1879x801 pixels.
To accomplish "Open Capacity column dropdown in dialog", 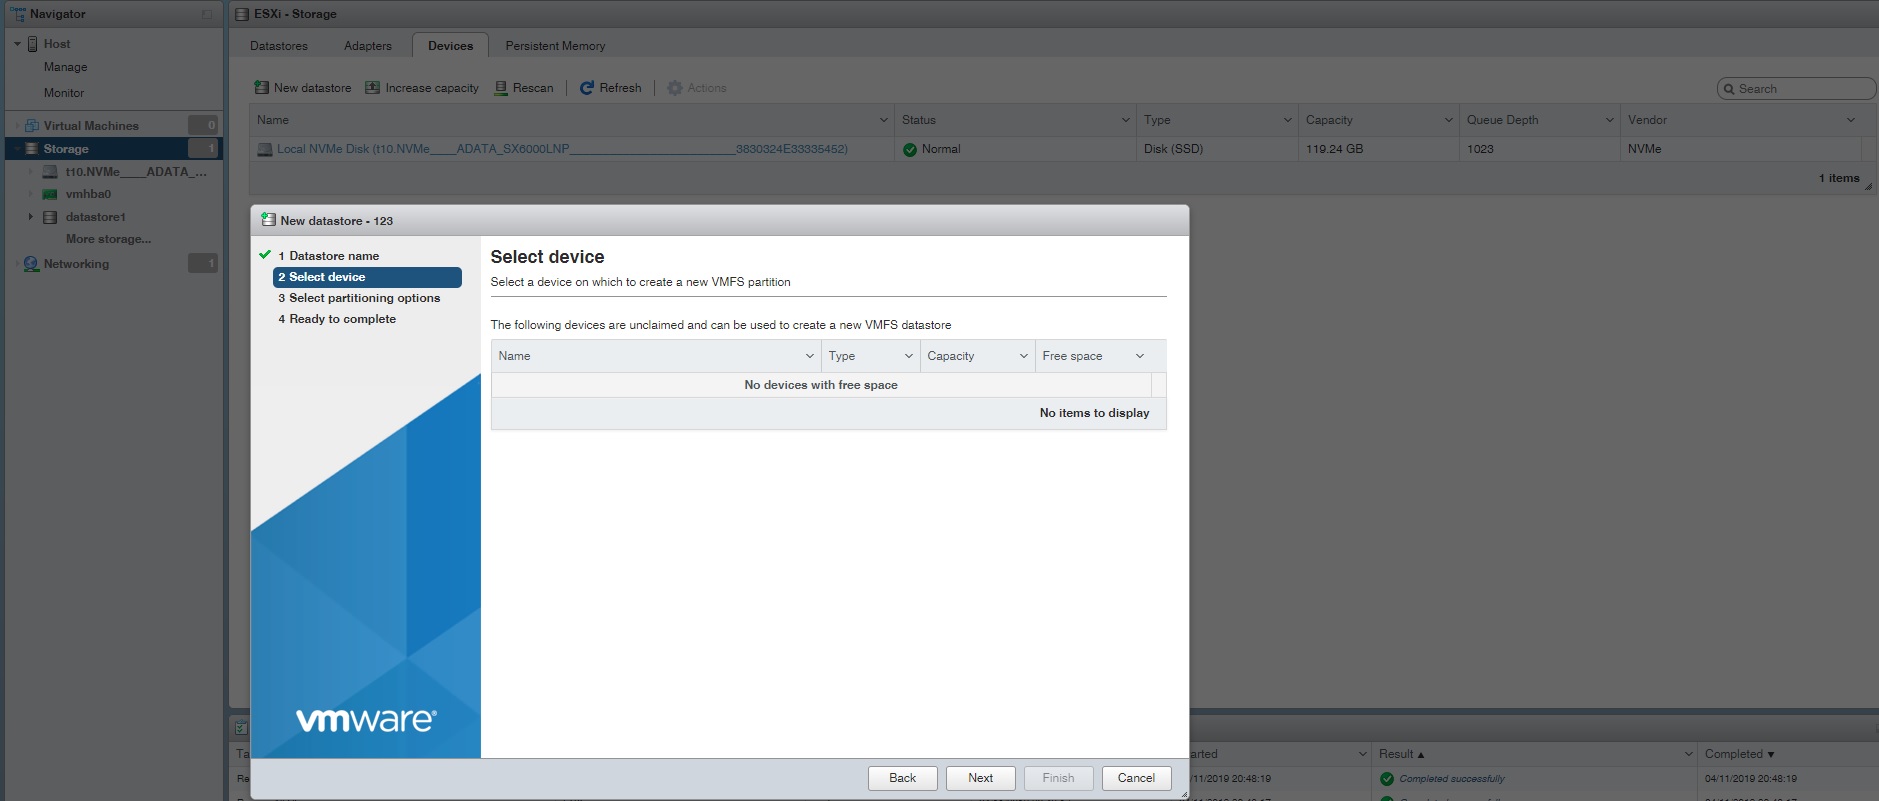I will 1023,356.
